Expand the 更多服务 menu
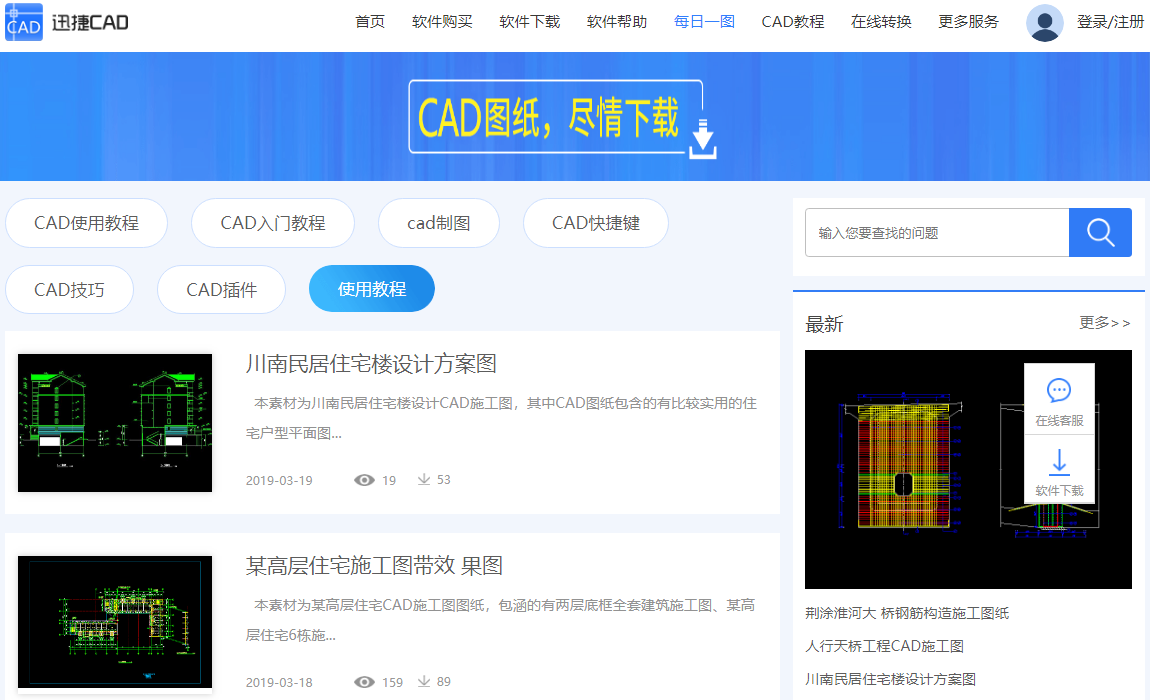Viewport: 1150px width, 700px height. pyautogui.click(x=967, y=22)
